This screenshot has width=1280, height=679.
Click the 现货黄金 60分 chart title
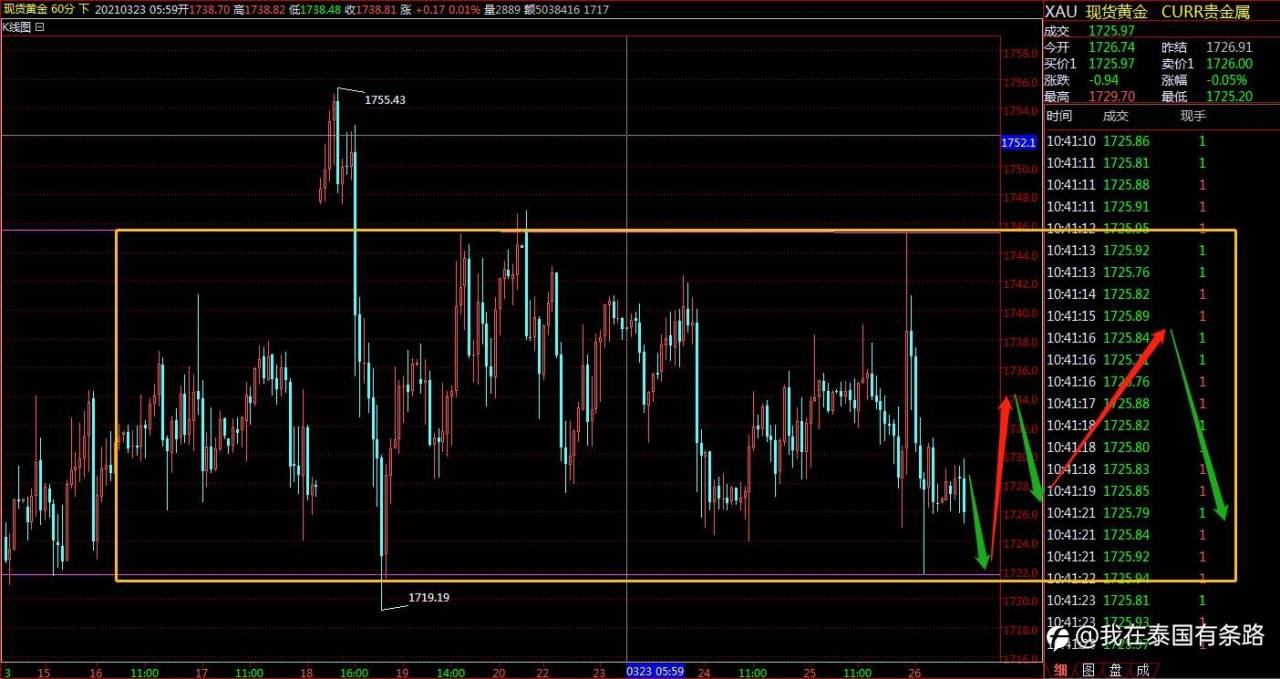pyautogui.click(x=38, y=9)
